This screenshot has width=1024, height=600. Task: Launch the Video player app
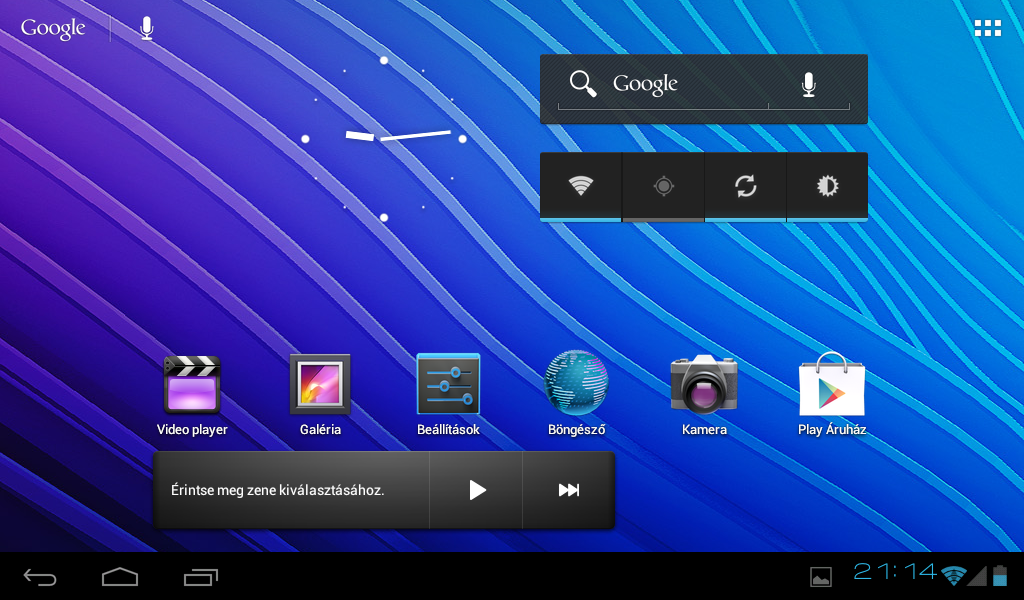click(192, 394)
